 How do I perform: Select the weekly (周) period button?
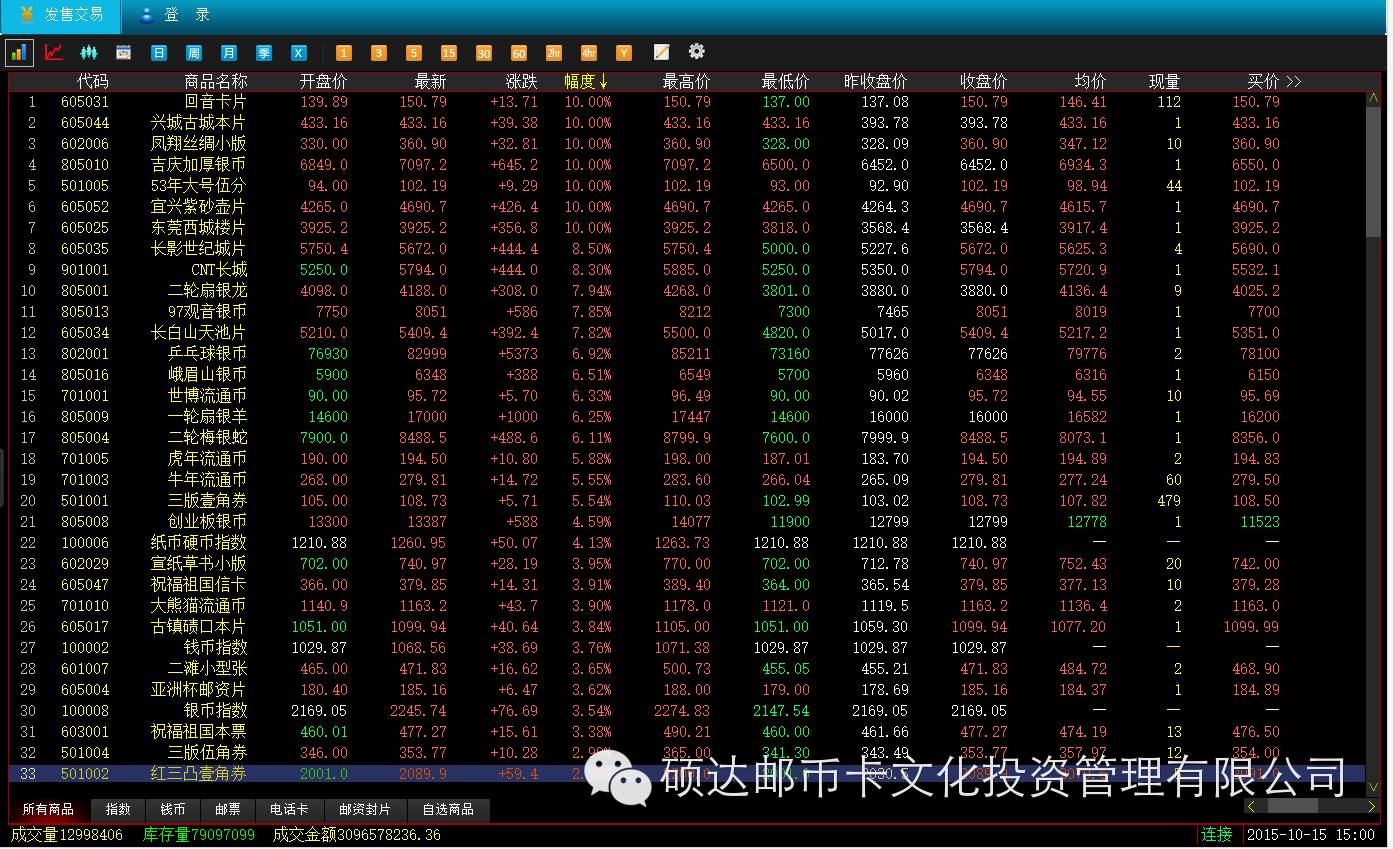tap(194, 53)
